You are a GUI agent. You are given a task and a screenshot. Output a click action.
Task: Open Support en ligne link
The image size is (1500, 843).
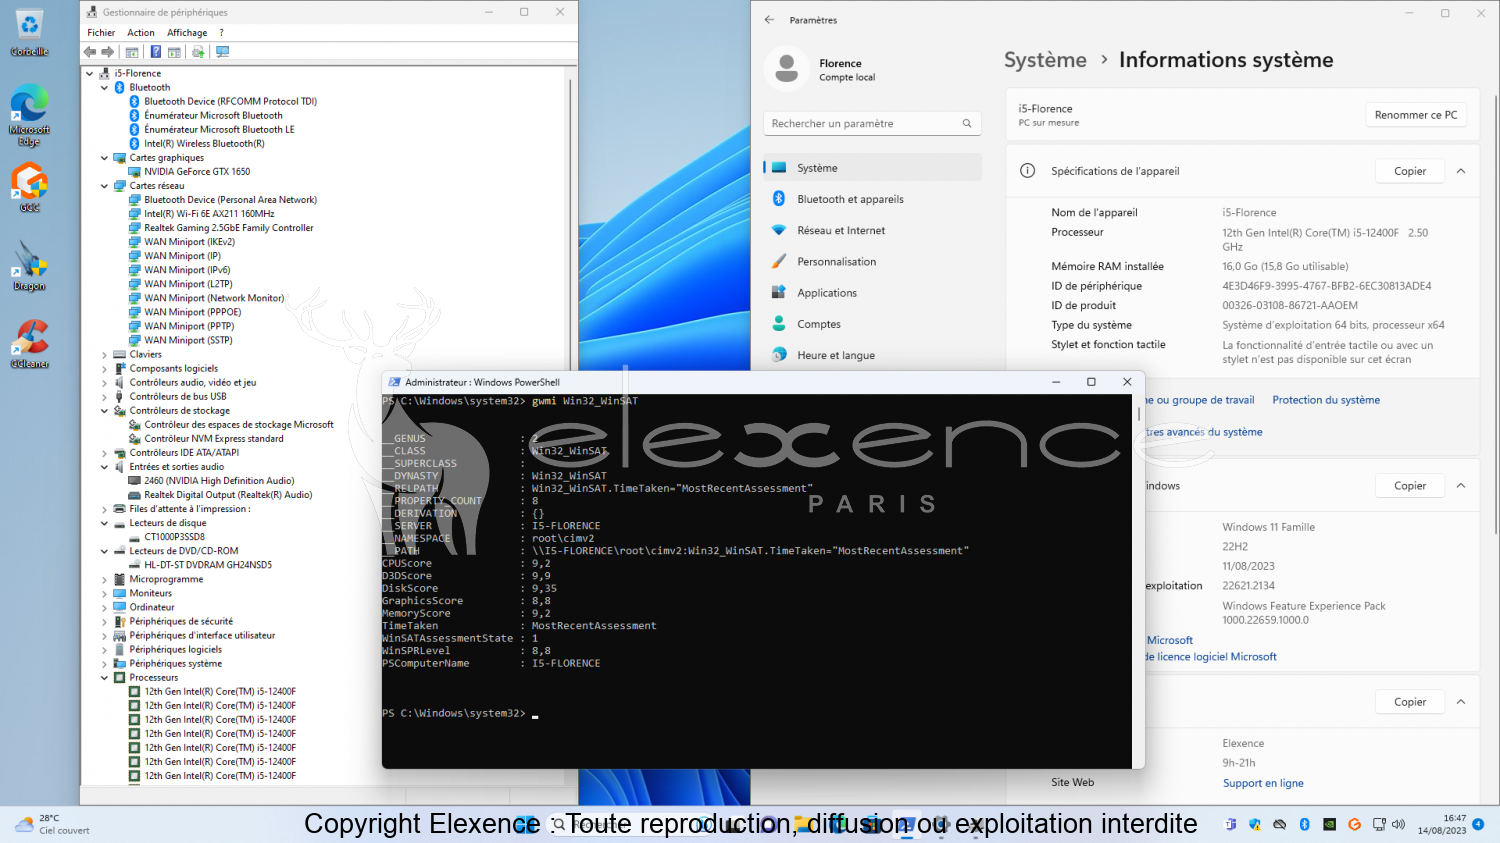pyautogui.click(x=1263, y=783)
